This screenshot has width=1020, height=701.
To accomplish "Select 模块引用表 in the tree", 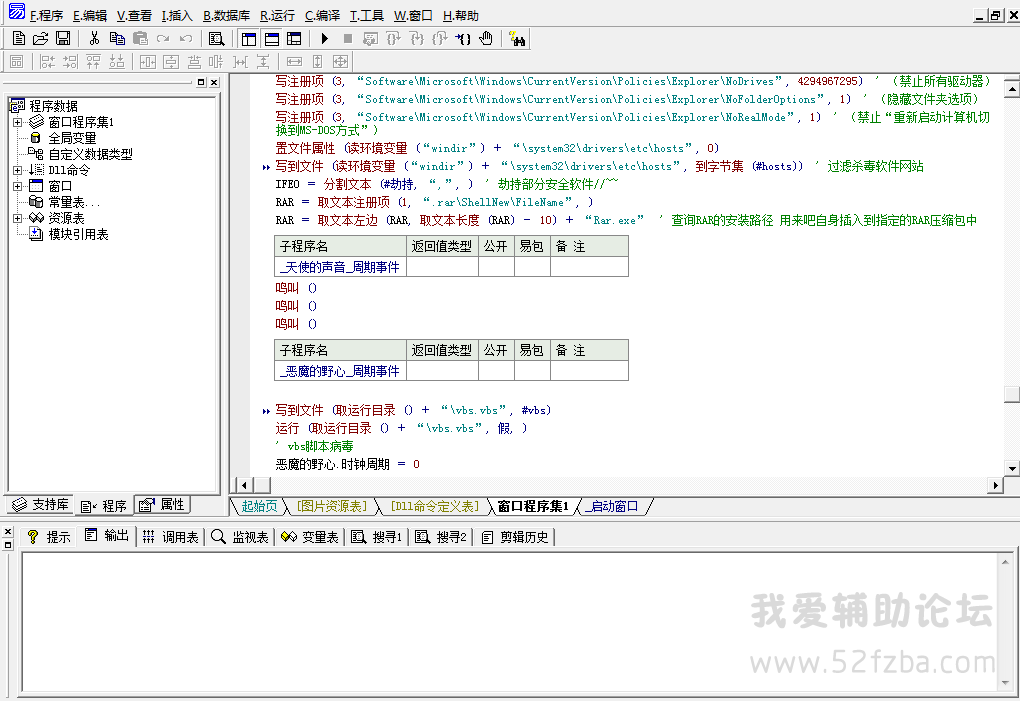I will 78,234.
